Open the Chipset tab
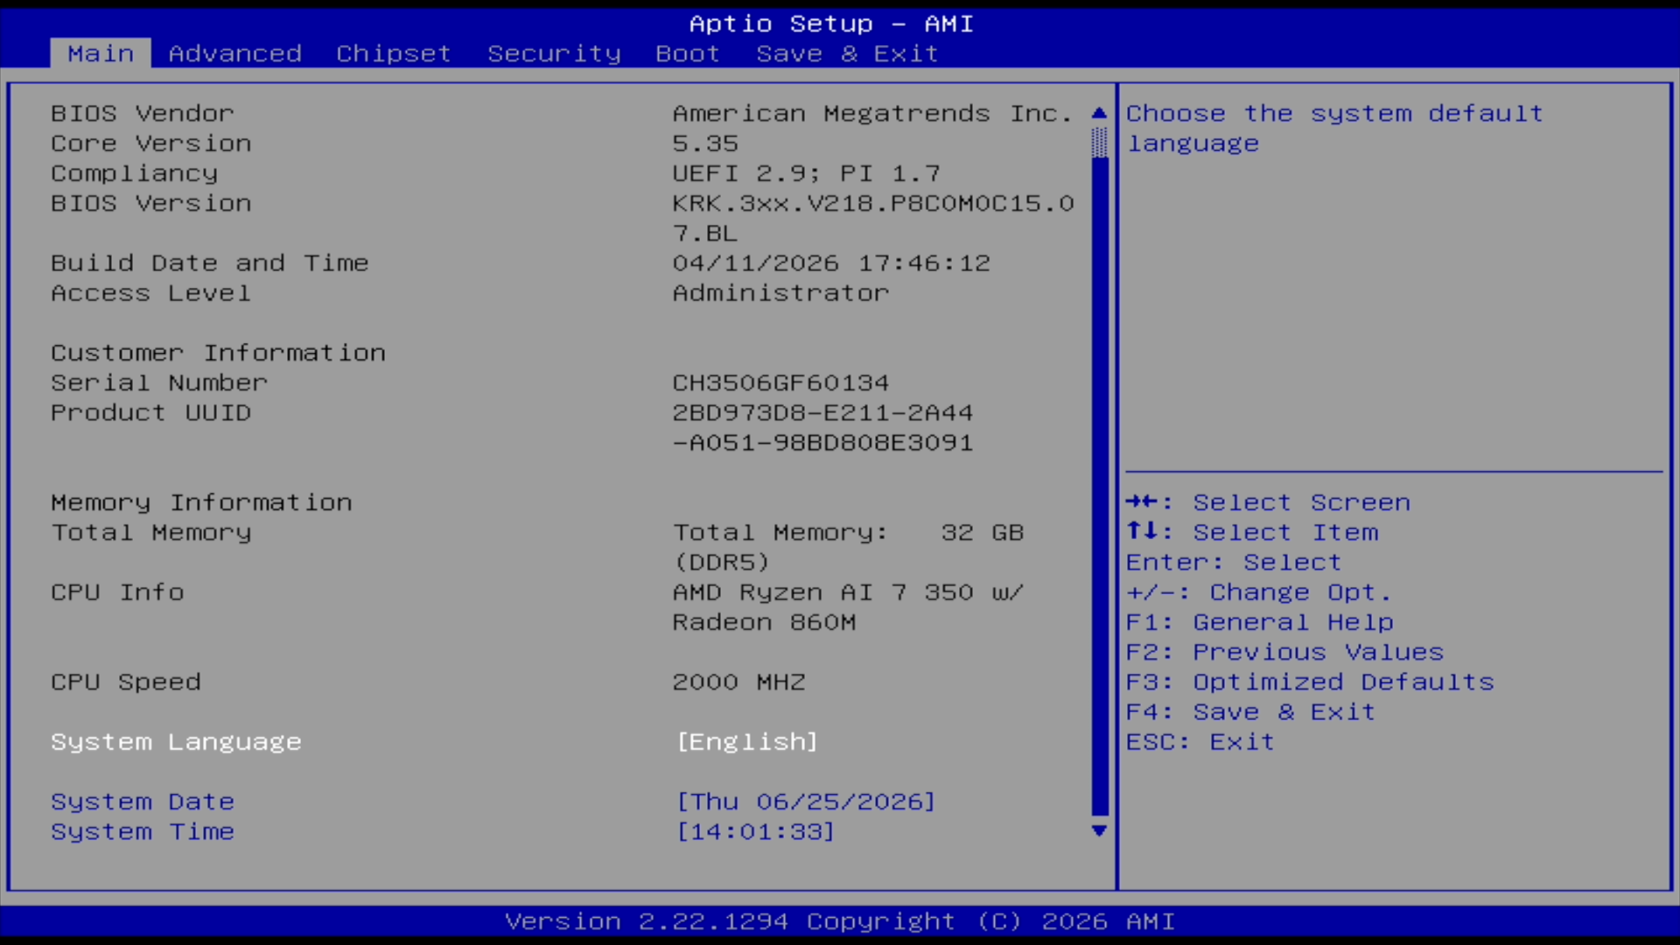The height and width of the screenshot is (945, 1680). pyautogui.click(x=393, y=53)
